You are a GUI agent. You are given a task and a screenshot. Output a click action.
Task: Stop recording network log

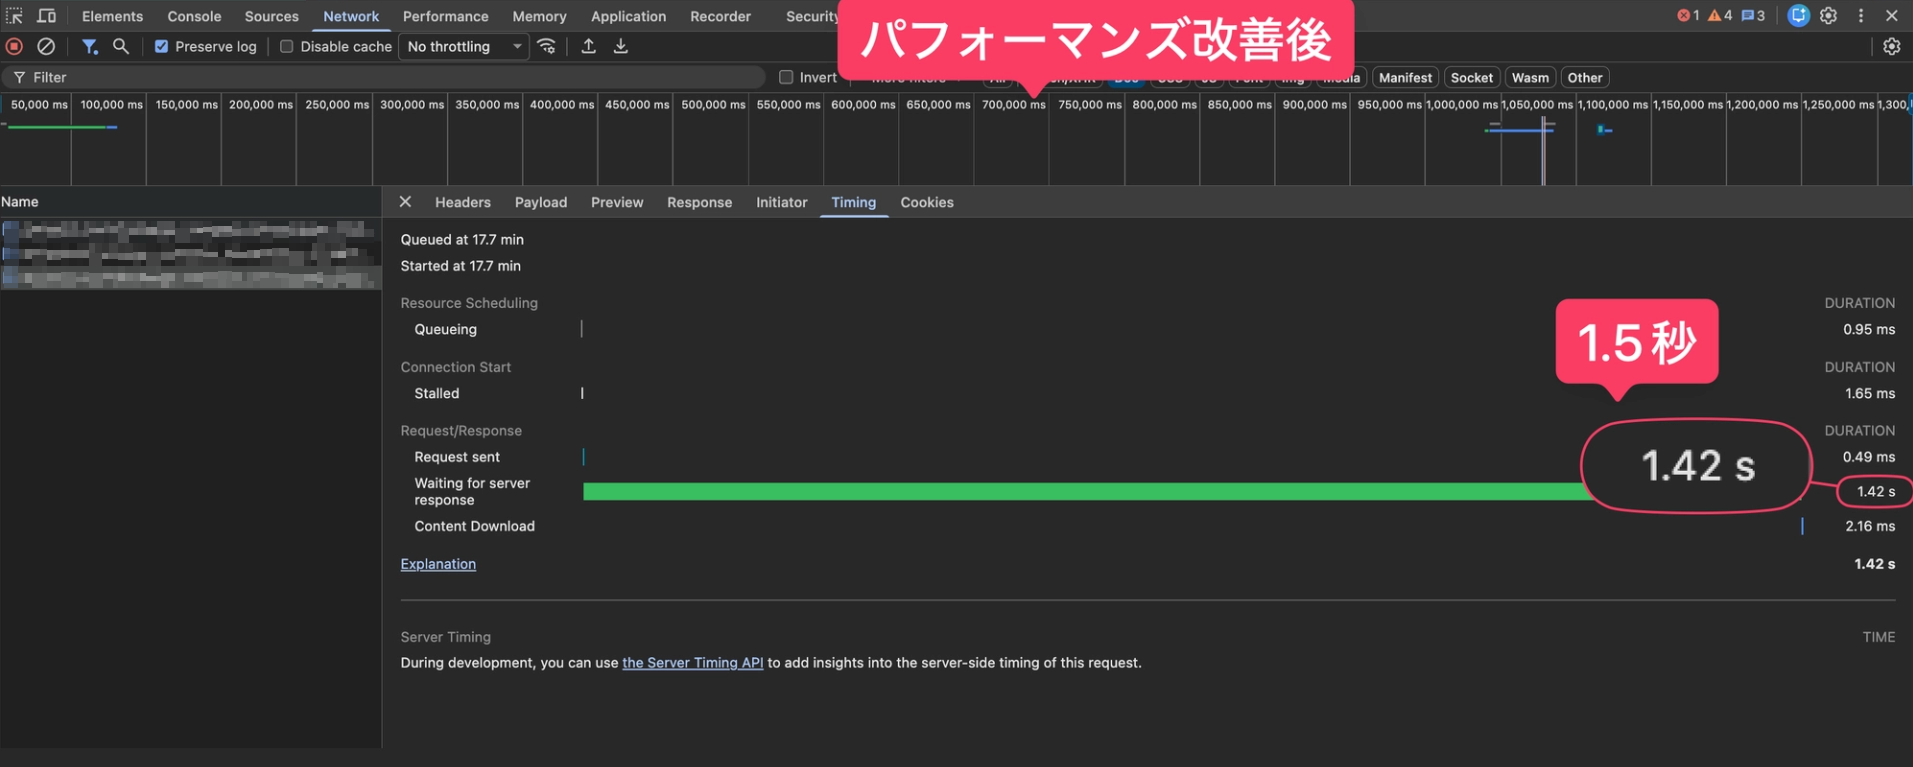[14, 46]
